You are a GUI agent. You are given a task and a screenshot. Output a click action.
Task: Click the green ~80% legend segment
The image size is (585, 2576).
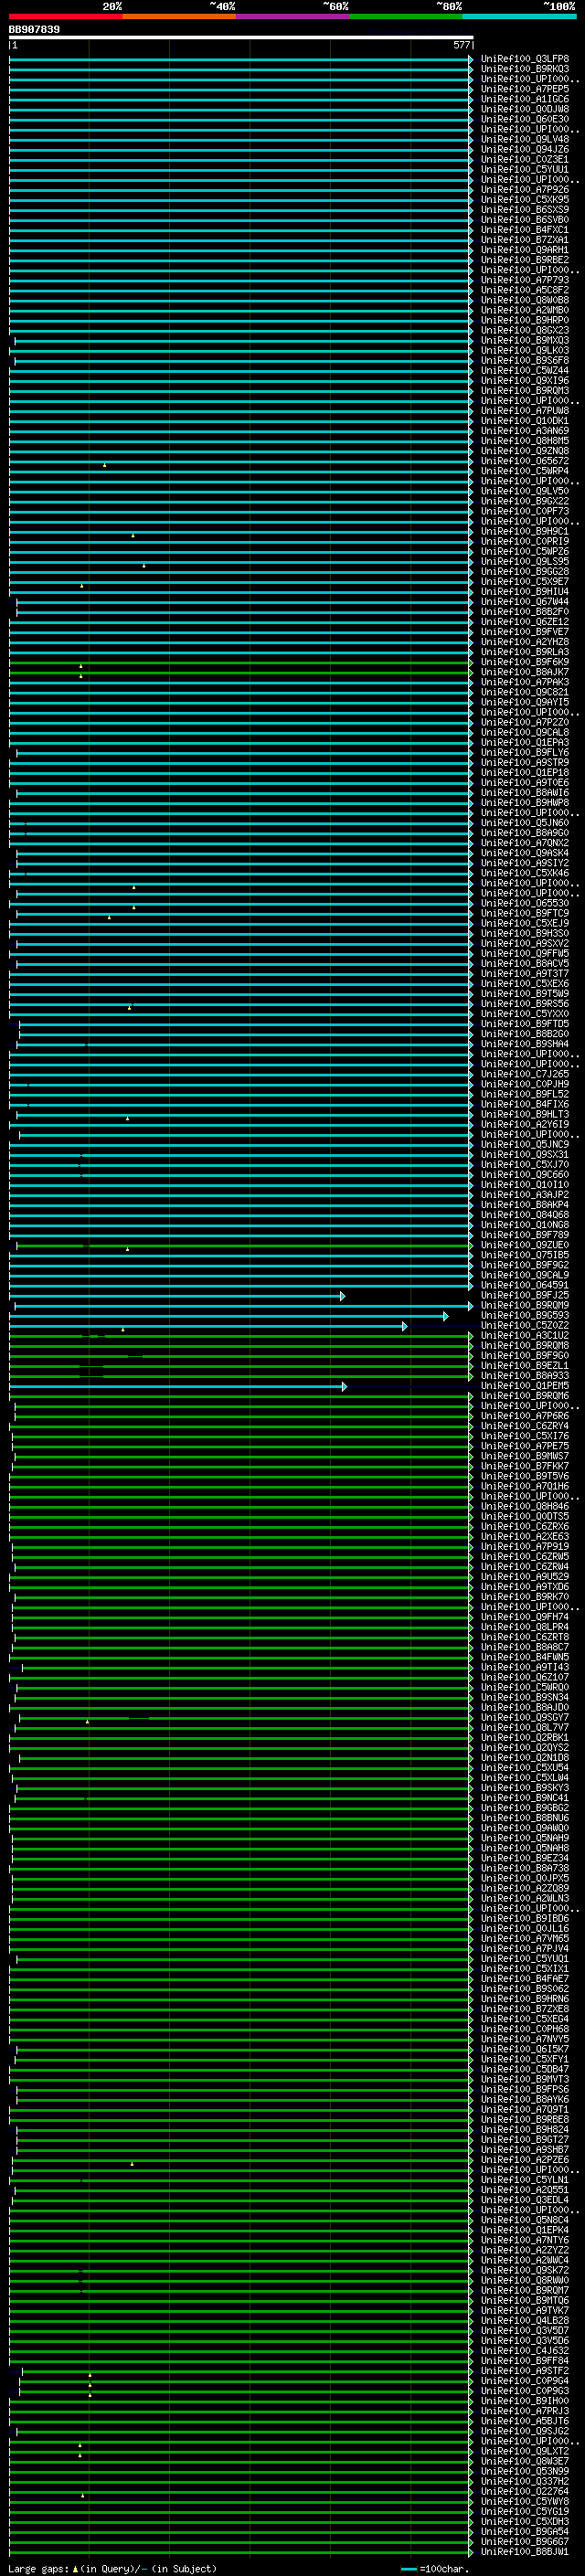click(x=406, y=17)
